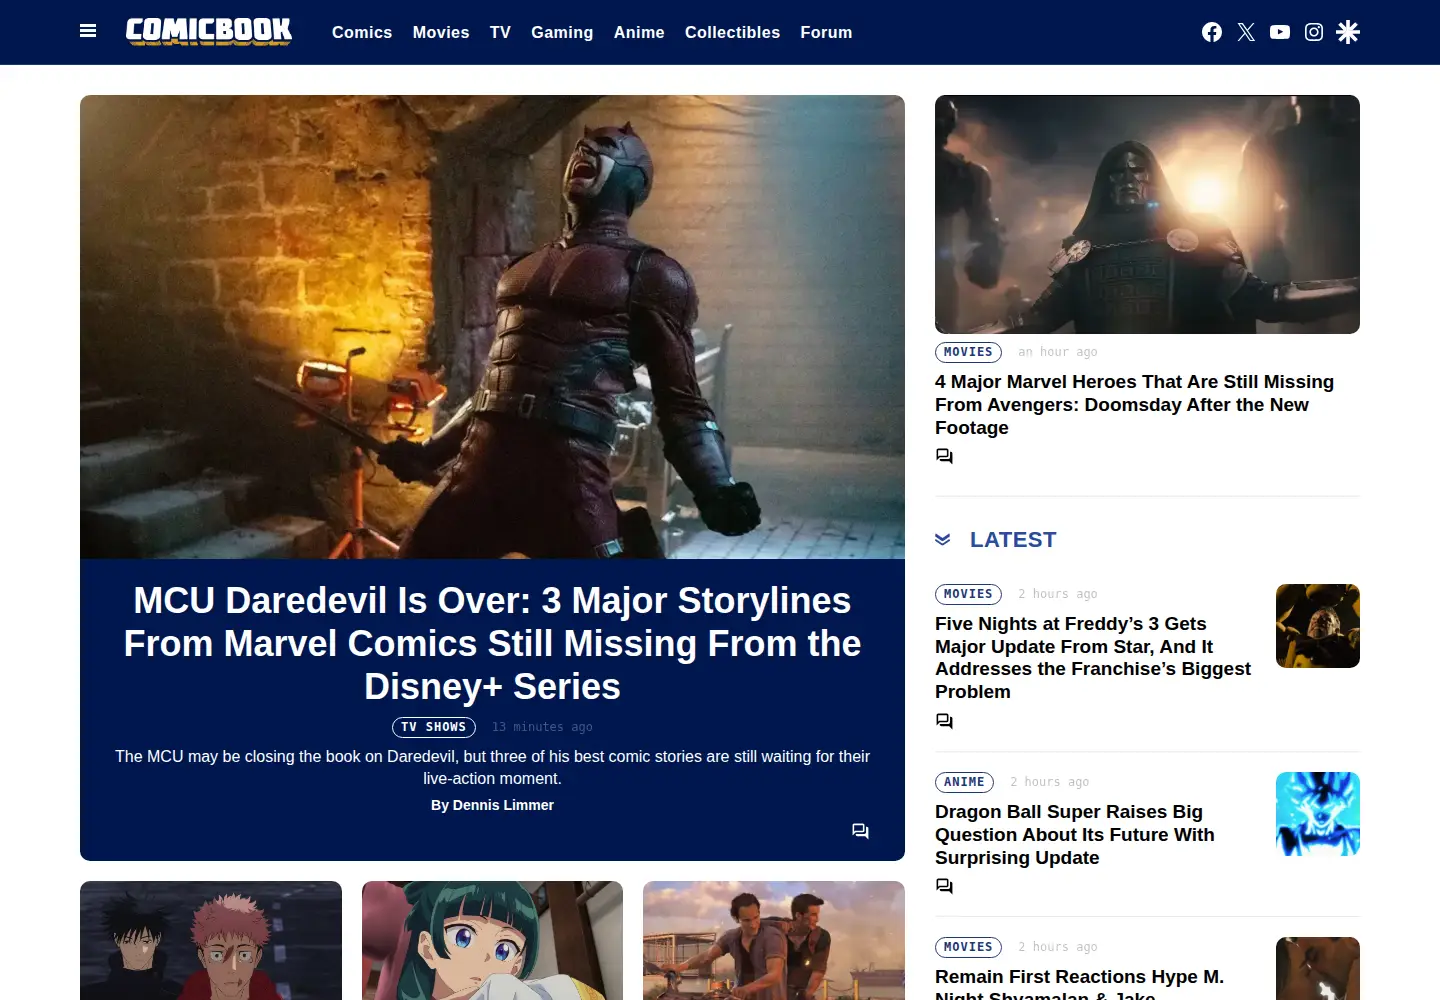
Task: Open the YouTube channel icon
Action: pyautogui.click(x=1280, y=32)
